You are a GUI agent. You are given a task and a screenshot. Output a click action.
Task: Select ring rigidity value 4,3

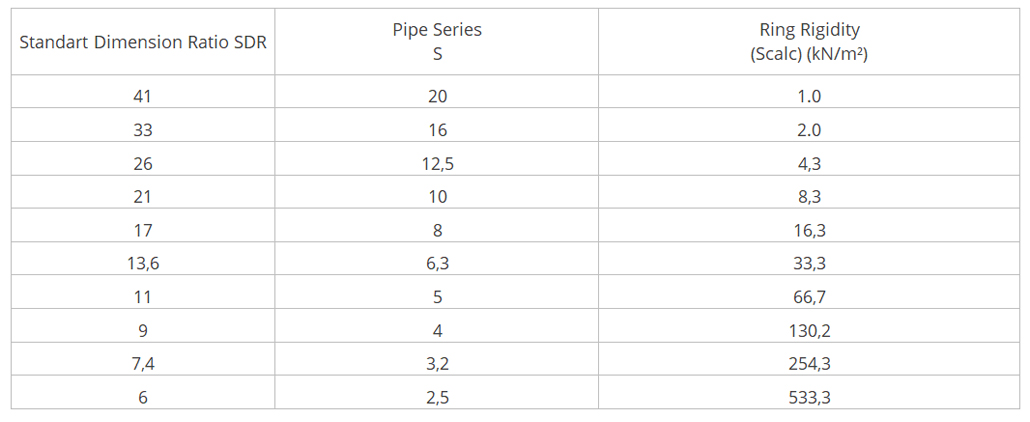point(809,163)
